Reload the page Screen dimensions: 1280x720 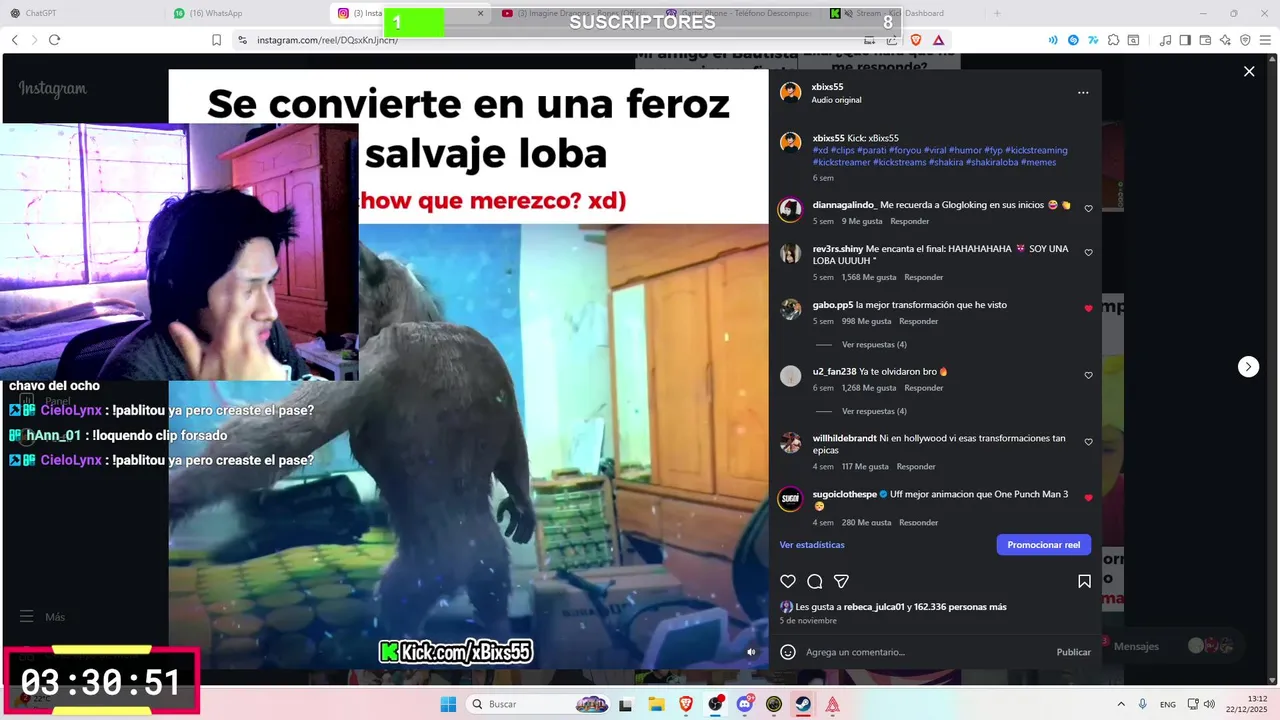tap(54, 40)
